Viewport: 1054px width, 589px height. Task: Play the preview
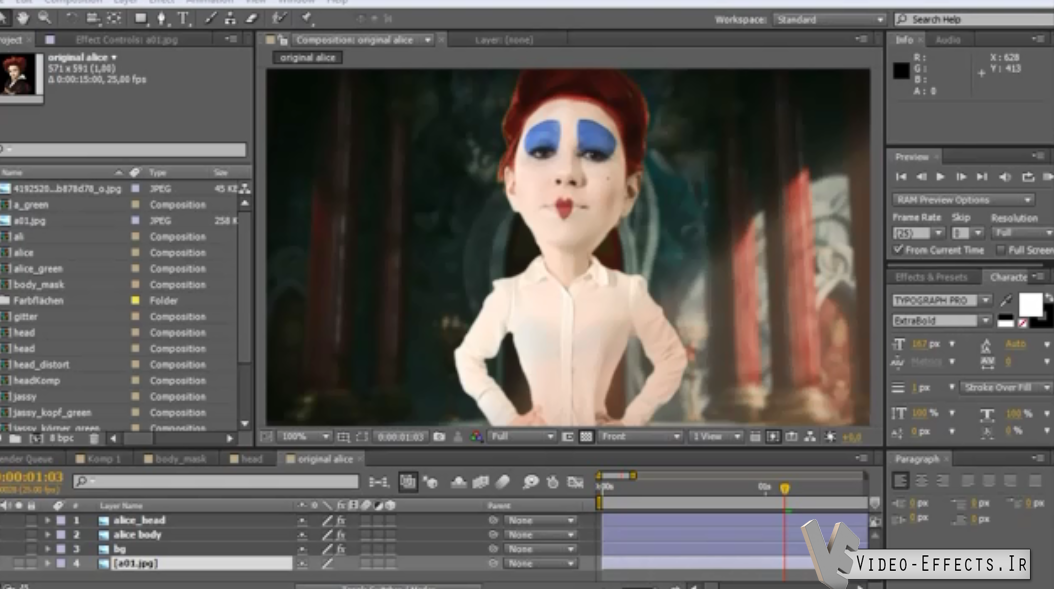point(940,177)
